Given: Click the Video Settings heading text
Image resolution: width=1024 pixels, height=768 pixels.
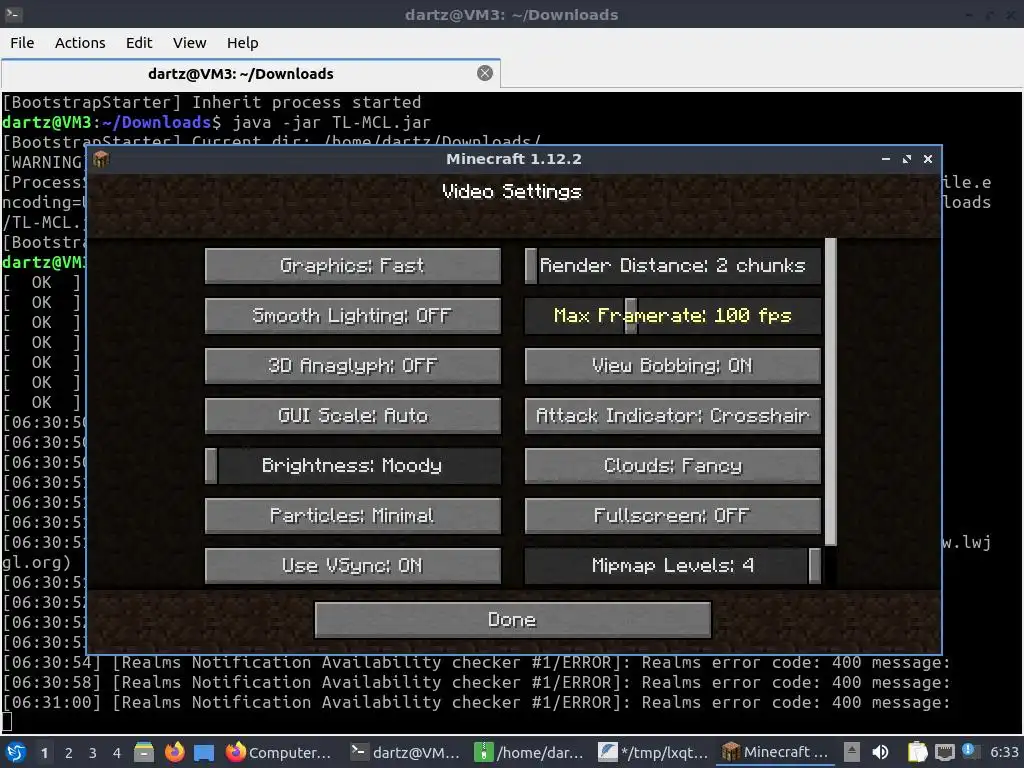Looking at the screenshot, I should [512, 191].
